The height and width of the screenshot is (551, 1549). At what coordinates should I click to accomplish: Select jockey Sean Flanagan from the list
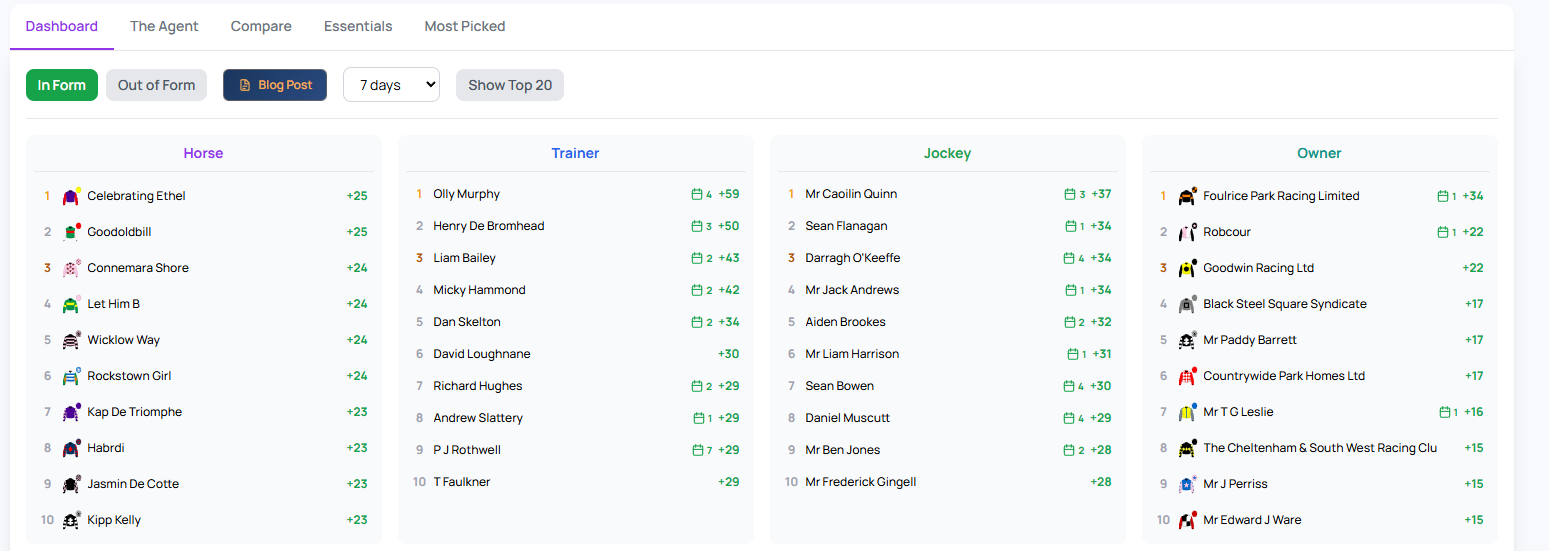coord(846,226)
